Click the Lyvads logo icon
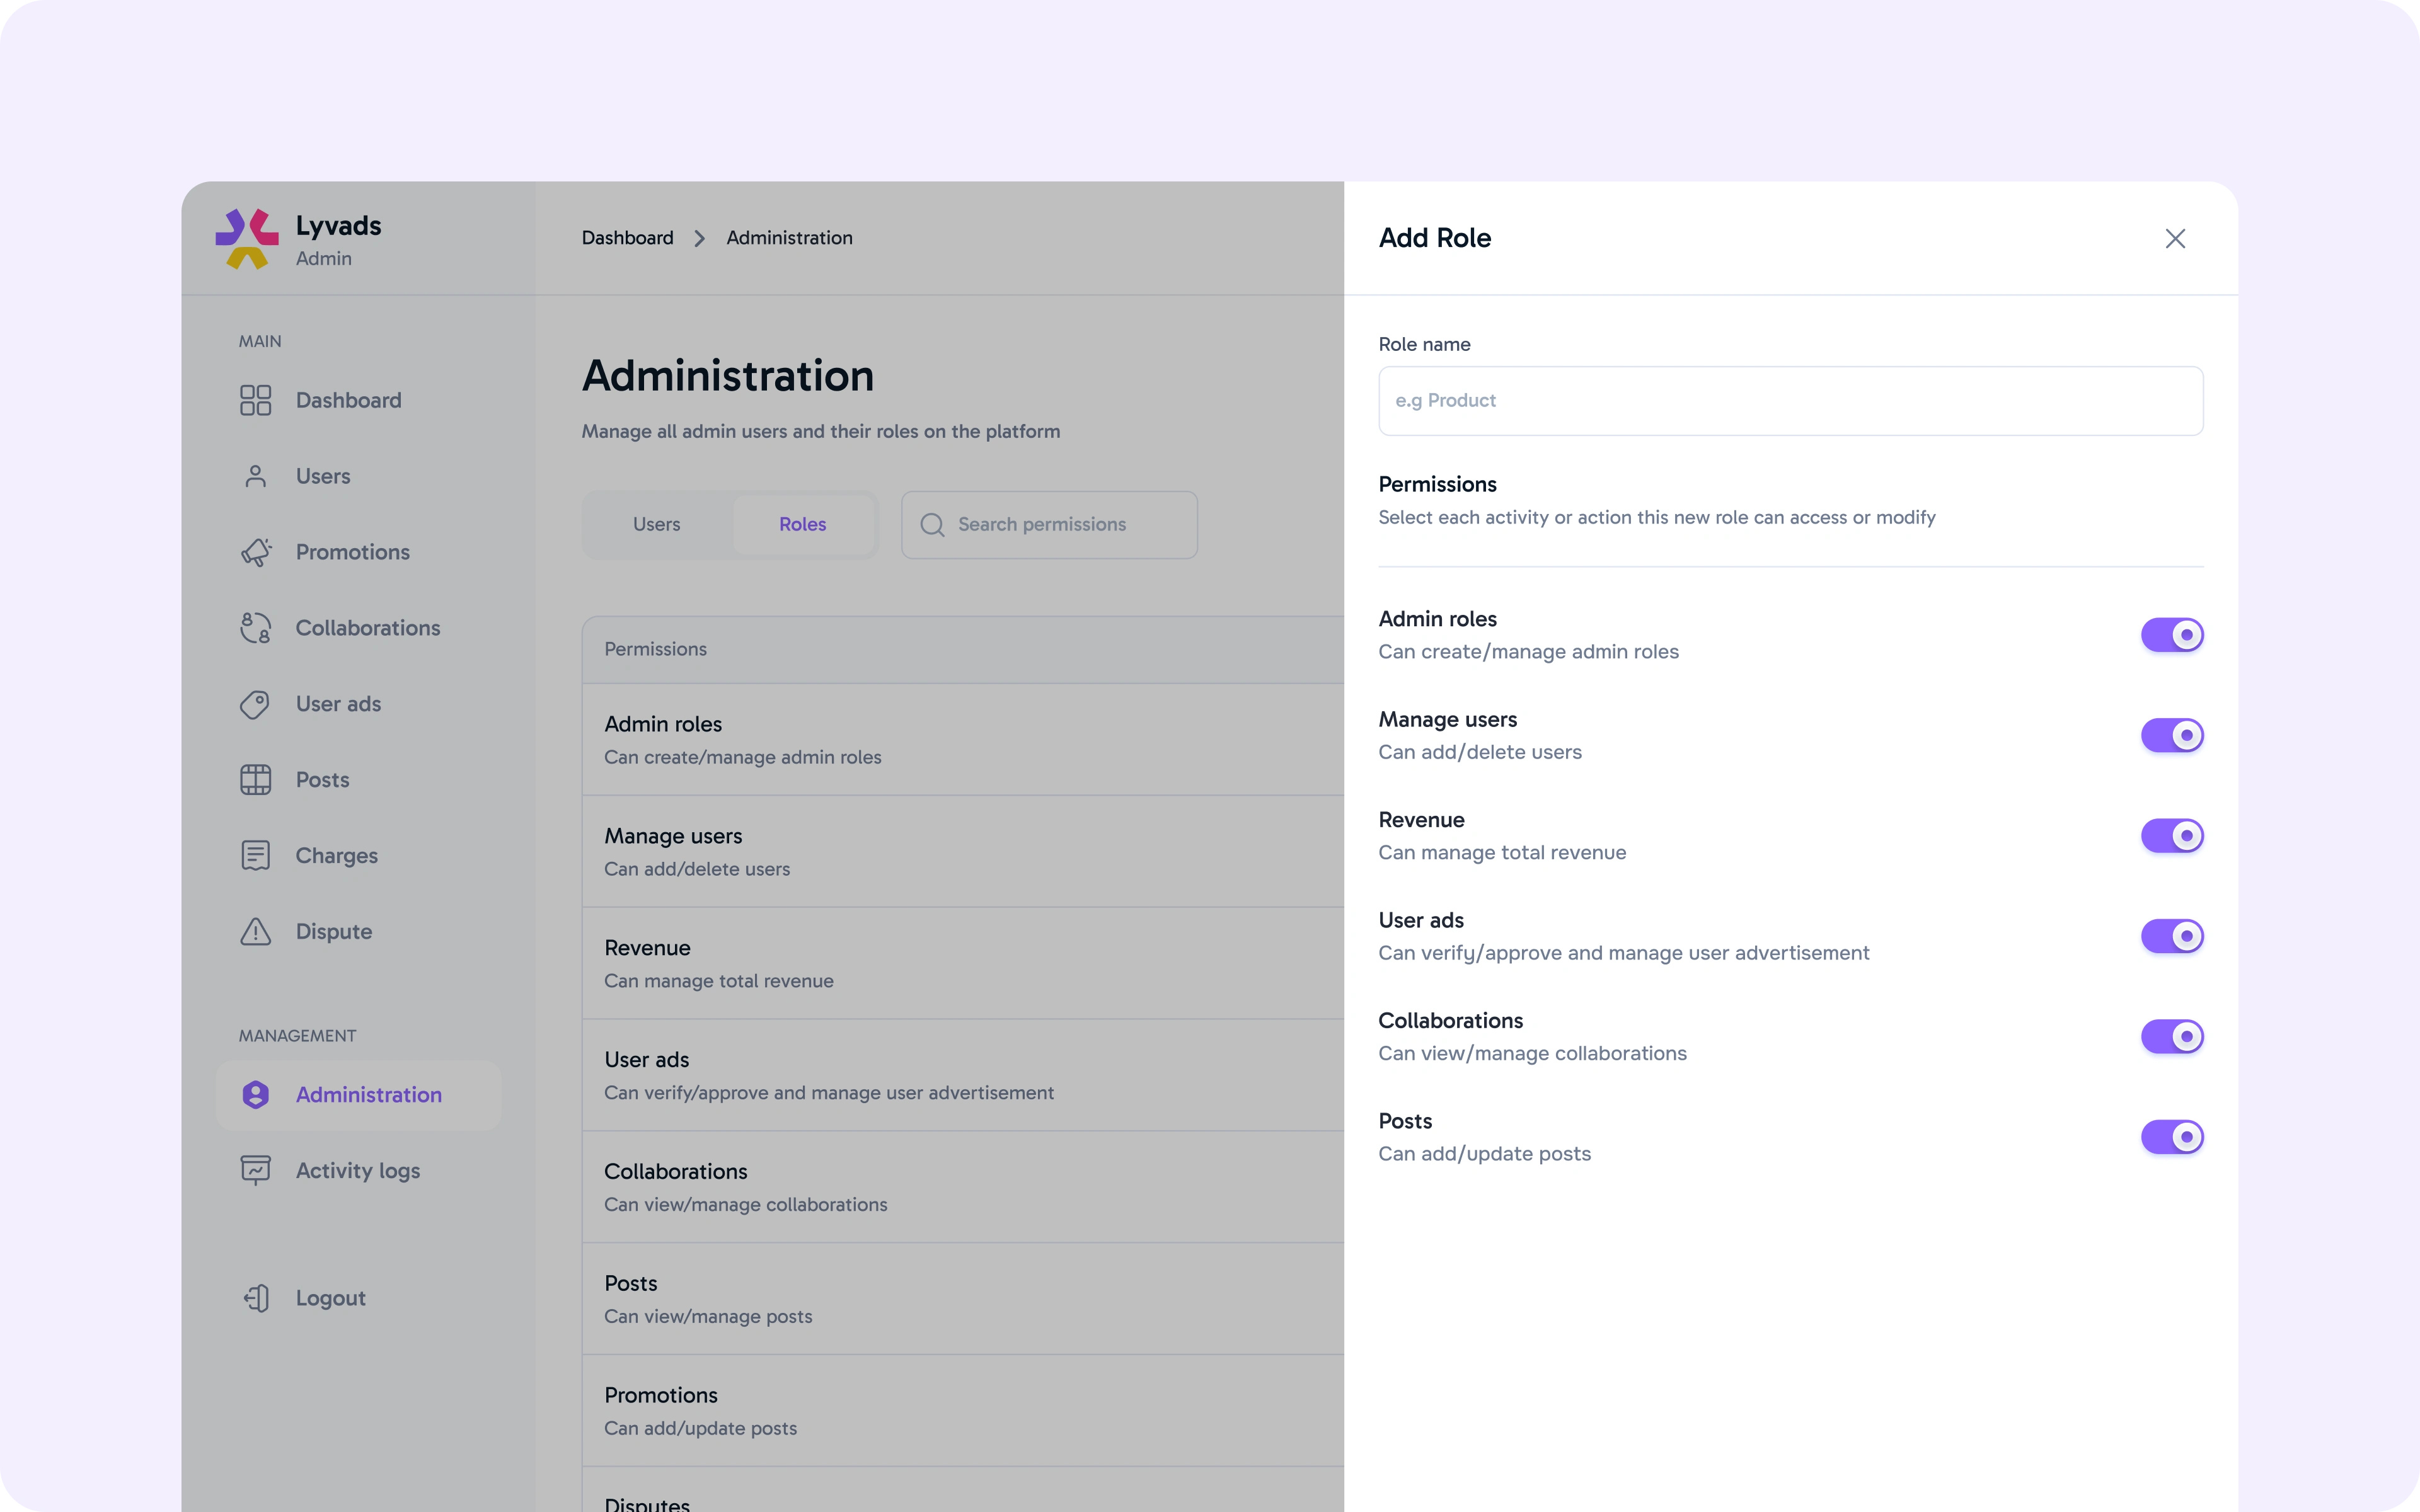2420x1512 pixels. 247,239
